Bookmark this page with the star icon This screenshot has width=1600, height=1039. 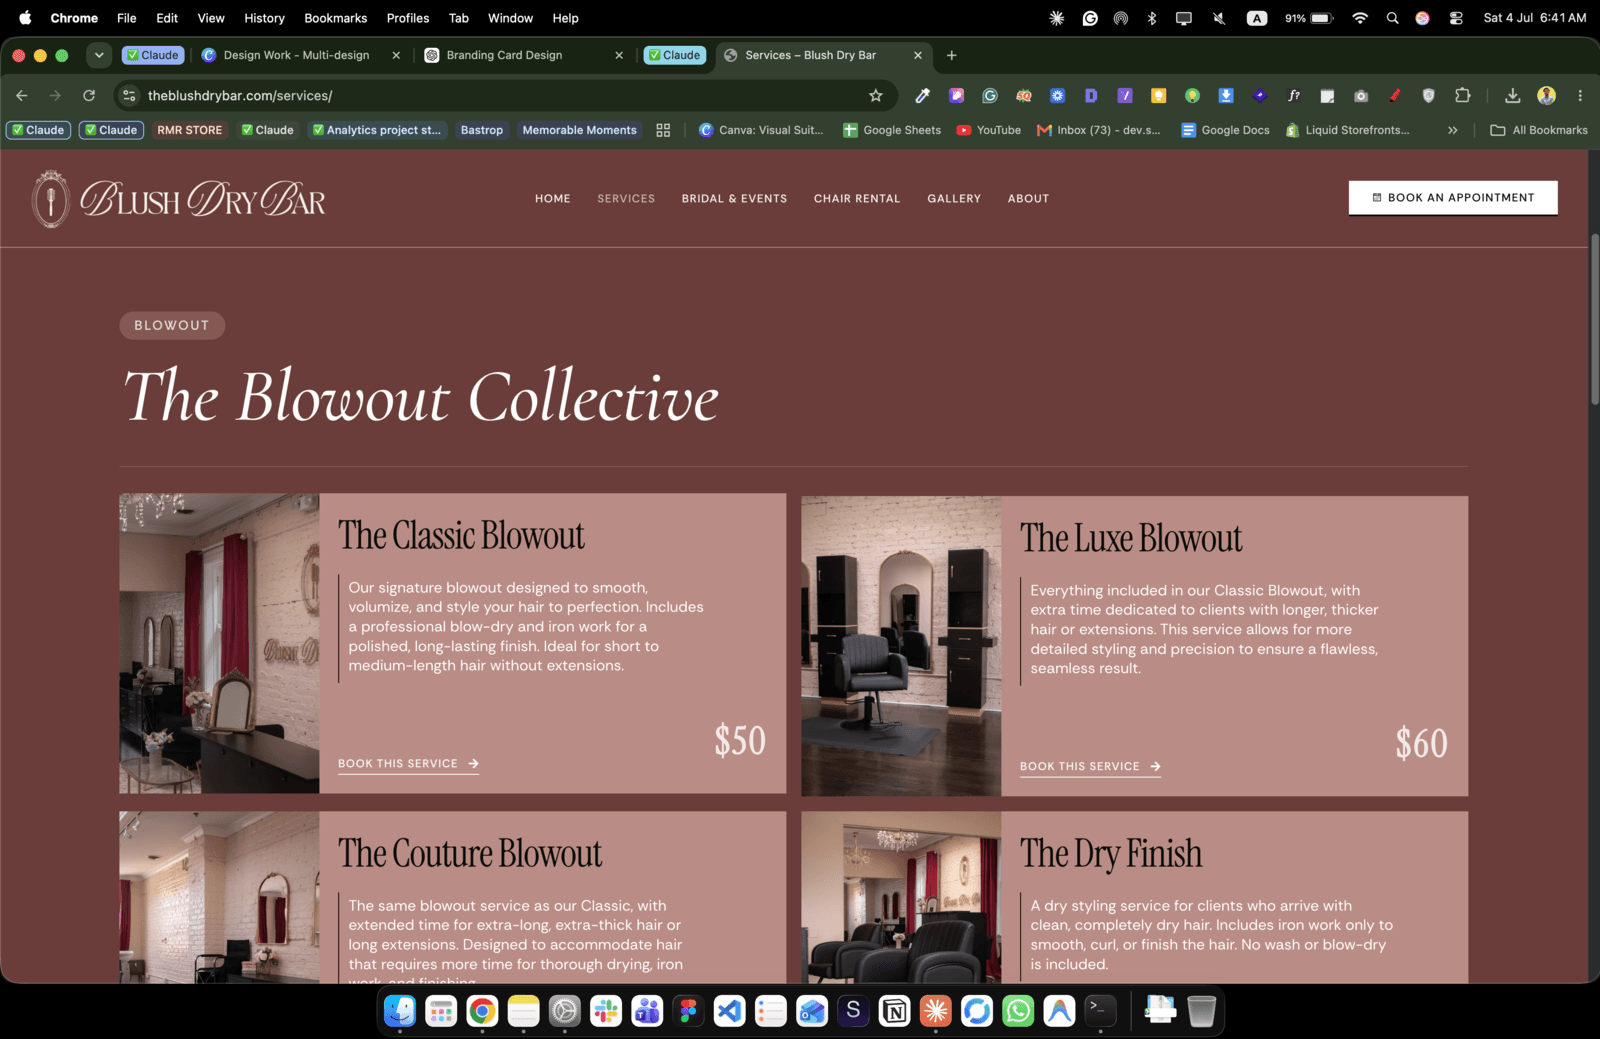coord(876,96)
